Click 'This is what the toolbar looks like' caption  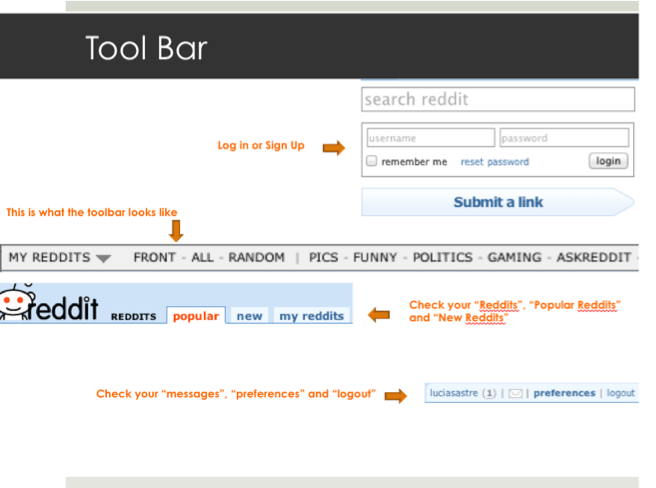pos(92,212)
